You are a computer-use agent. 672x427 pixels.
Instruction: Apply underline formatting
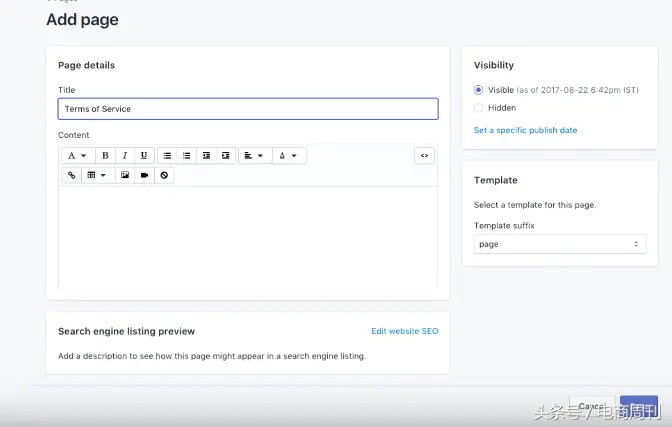[x=144, y=156]
